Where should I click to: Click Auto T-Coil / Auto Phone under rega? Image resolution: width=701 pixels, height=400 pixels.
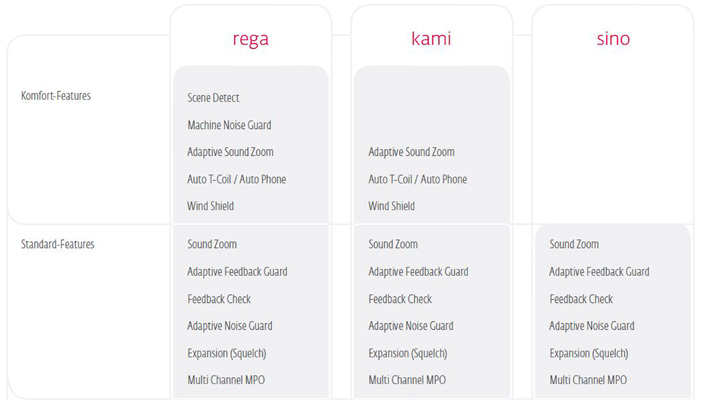236,179
